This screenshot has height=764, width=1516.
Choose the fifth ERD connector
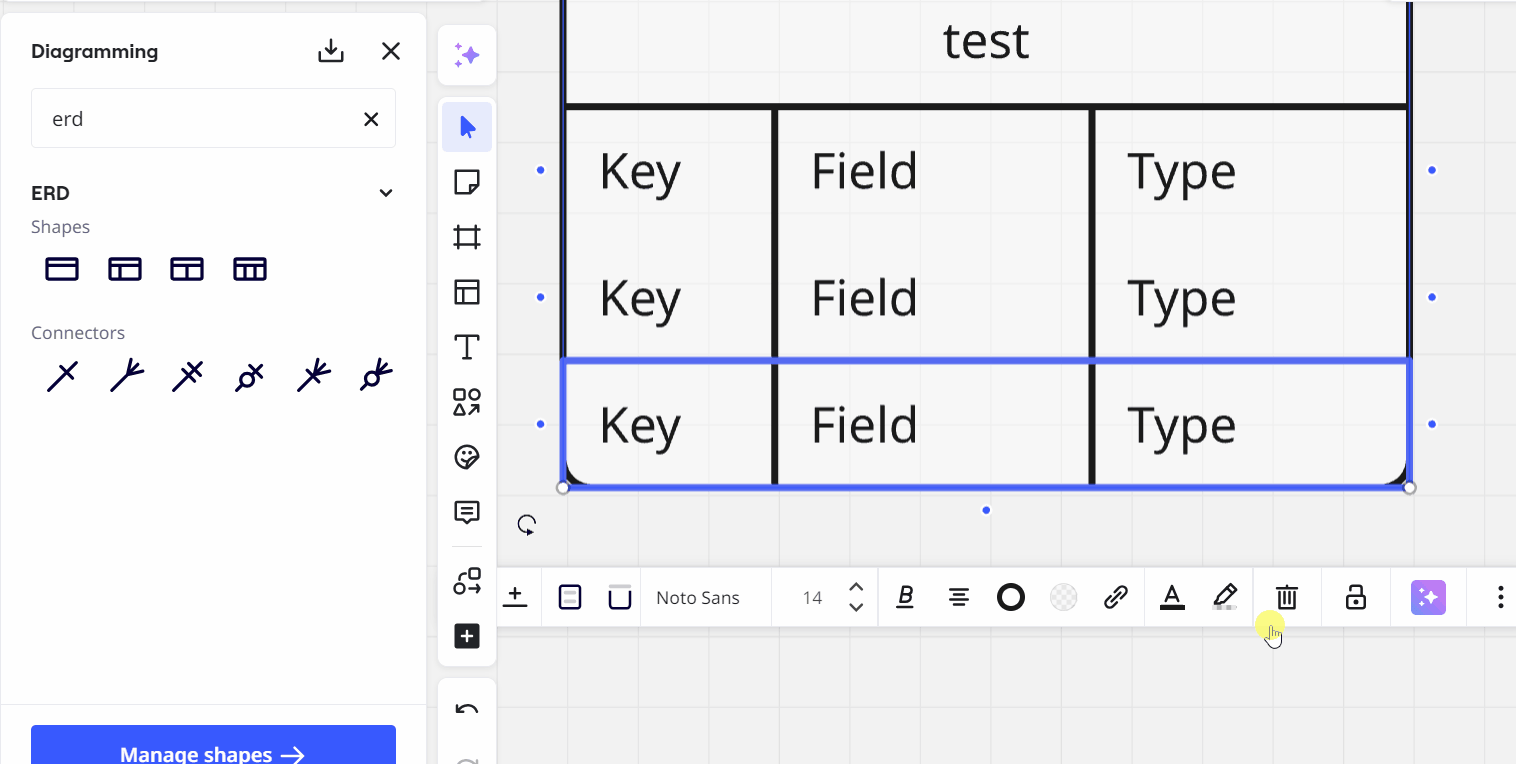[x=313, y=377]
